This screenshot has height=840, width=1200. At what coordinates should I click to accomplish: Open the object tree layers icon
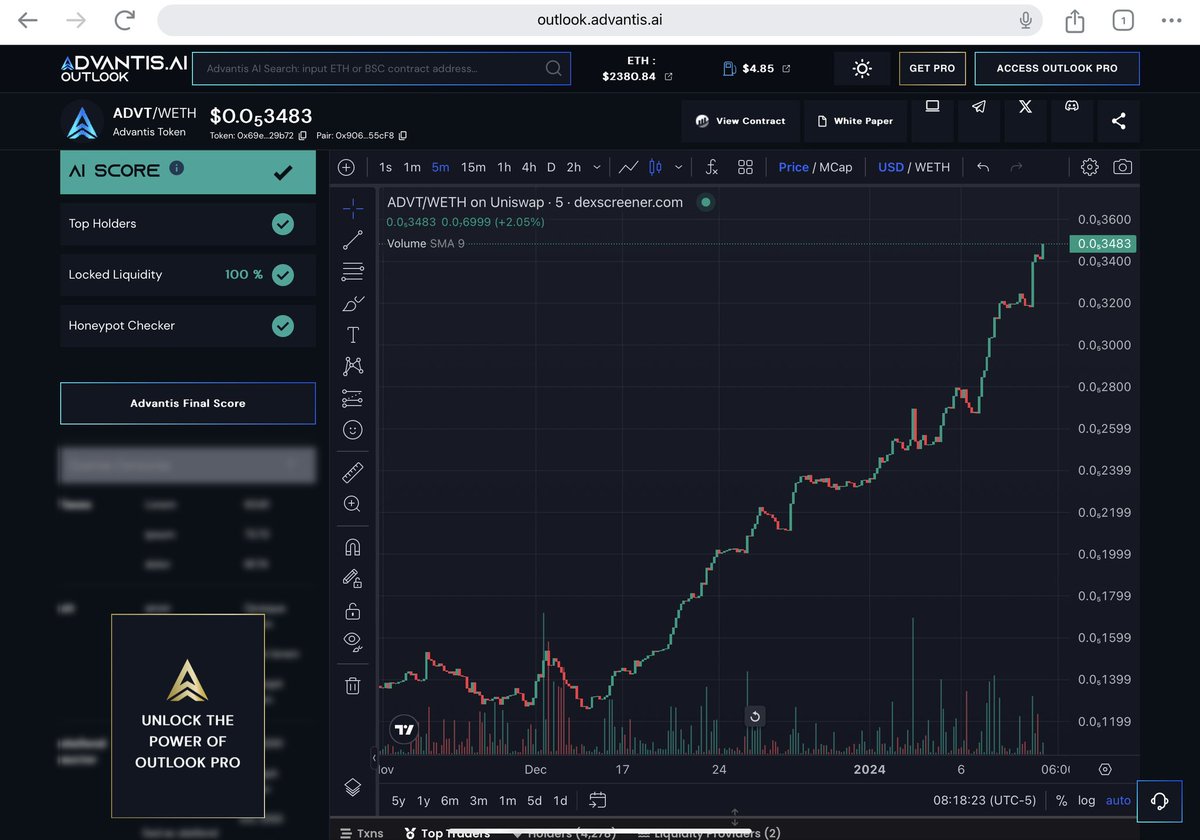[352, 787]
